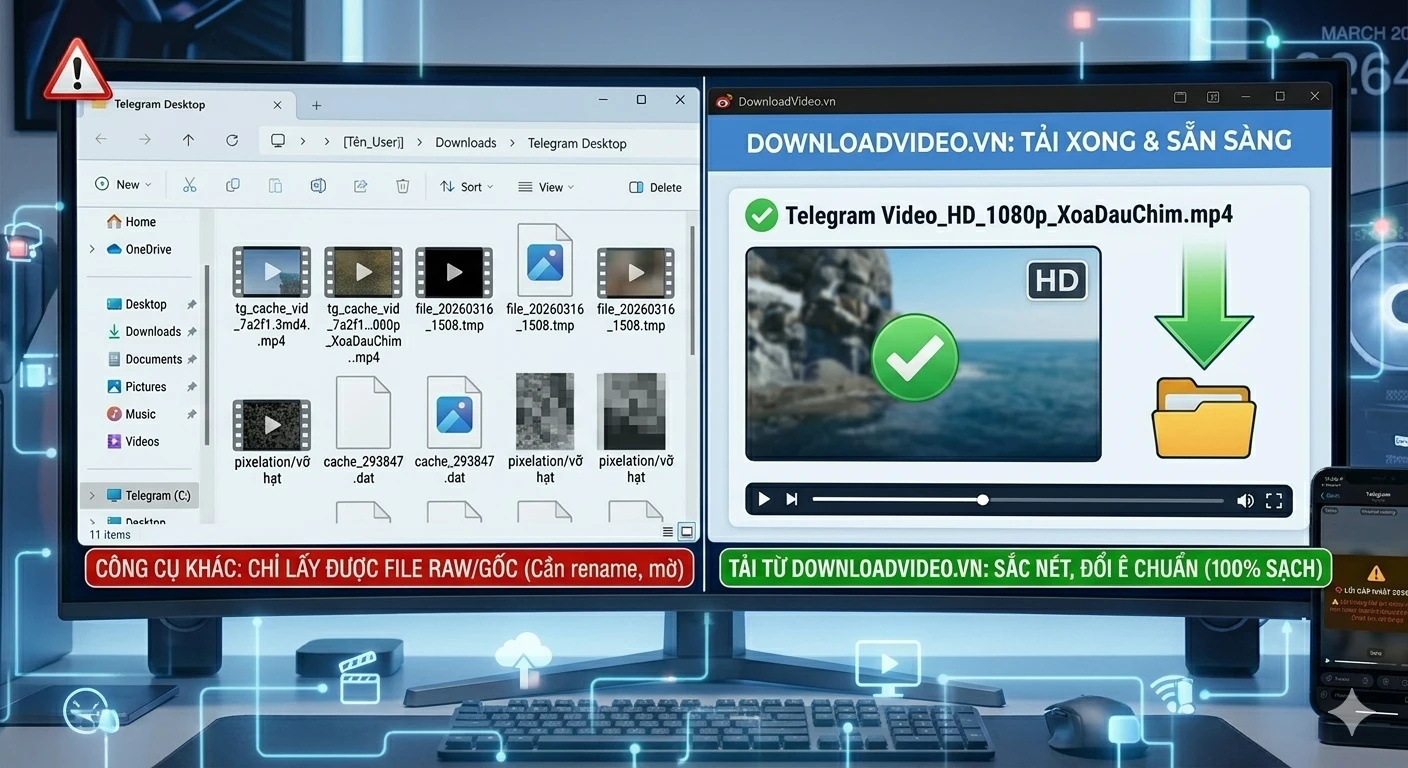Viewport: 1408px width, 768px height.
Task: Open Home in the Explorer sidebar
Action: click(x=130, y=222)
